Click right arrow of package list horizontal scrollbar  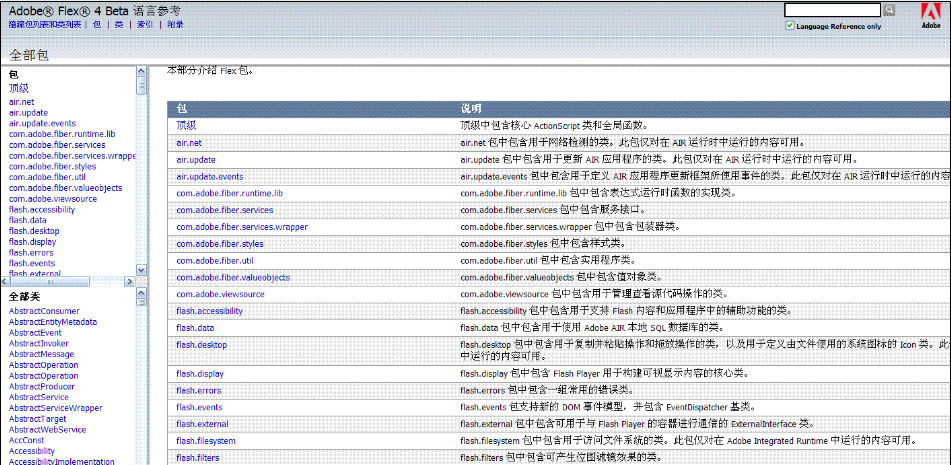(x=129, y=282)
